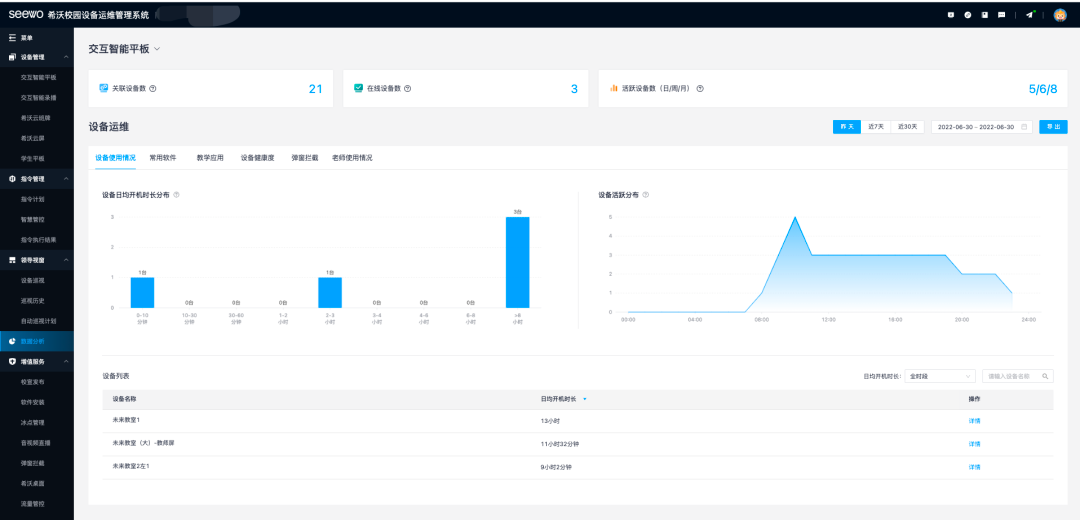The height and width of the screenshot is (520, 1080).
Task: Open the 全时段 daily duration dropdown
Action: pyautogui.click(x=939, y=376)
